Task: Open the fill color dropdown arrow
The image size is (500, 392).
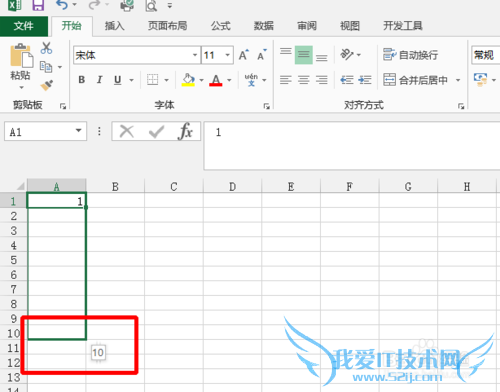Action: (x=201, y=80)
